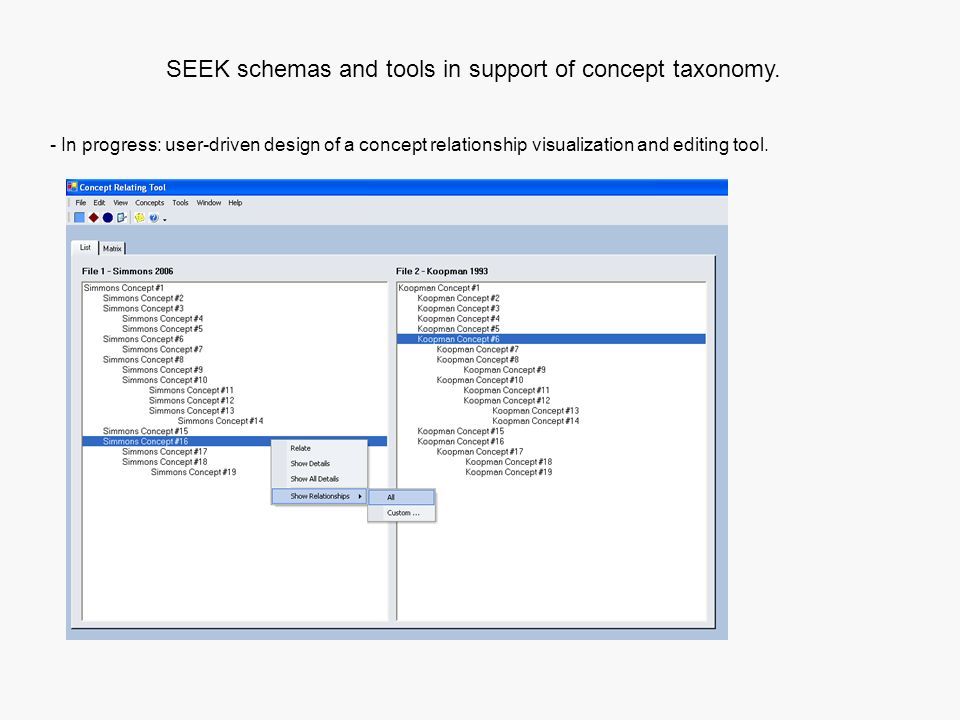
Task: Select Simmons Concept #2
Action: pyautogui.click(x=143, y=298)
